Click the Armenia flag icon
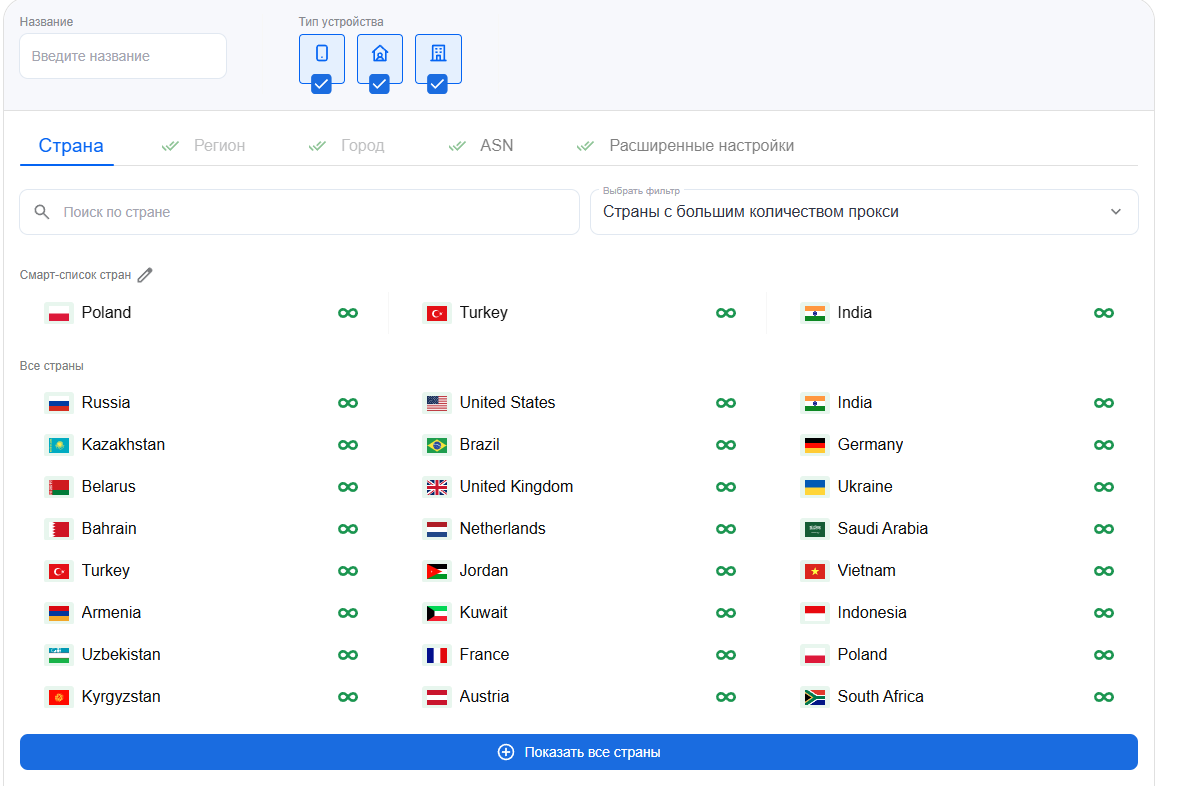Viewport: 1177px width, 786px height. [x=59, y=614]
